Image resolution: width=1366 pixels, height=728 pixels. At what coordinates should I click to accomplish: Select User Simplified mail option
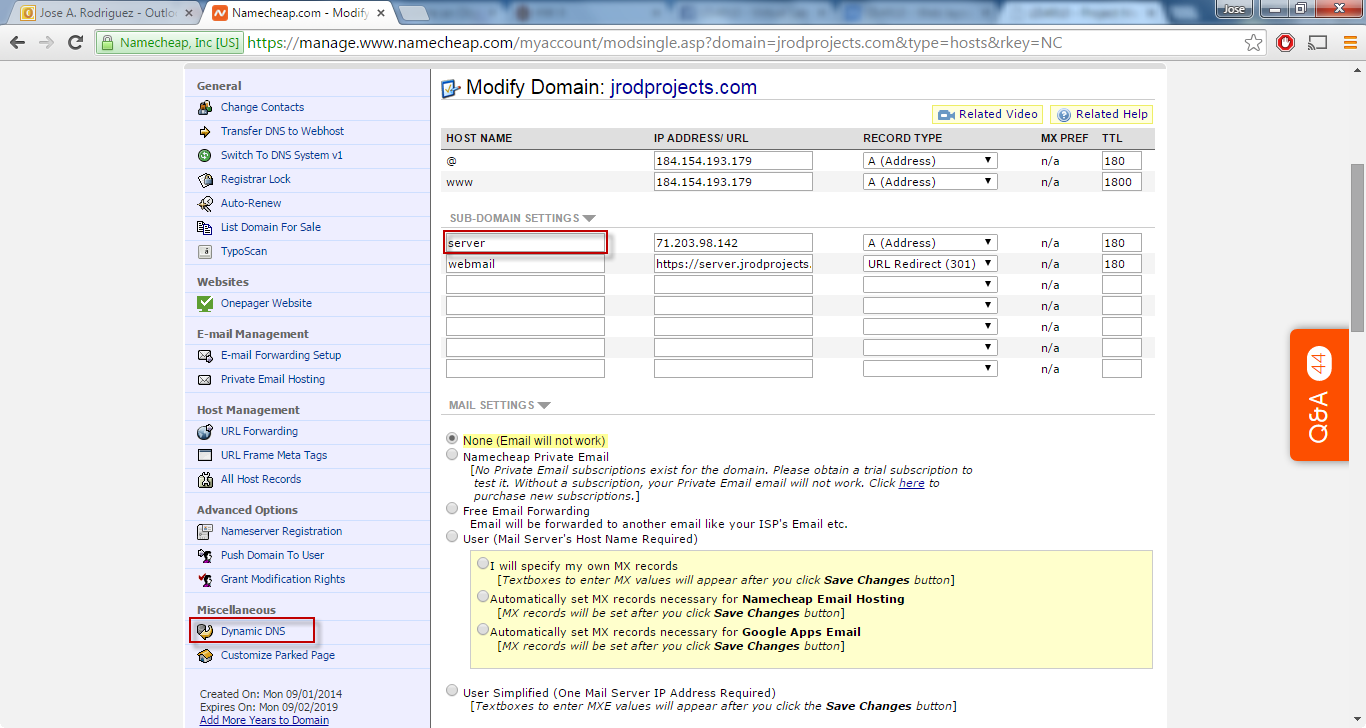tap(453, 691)
